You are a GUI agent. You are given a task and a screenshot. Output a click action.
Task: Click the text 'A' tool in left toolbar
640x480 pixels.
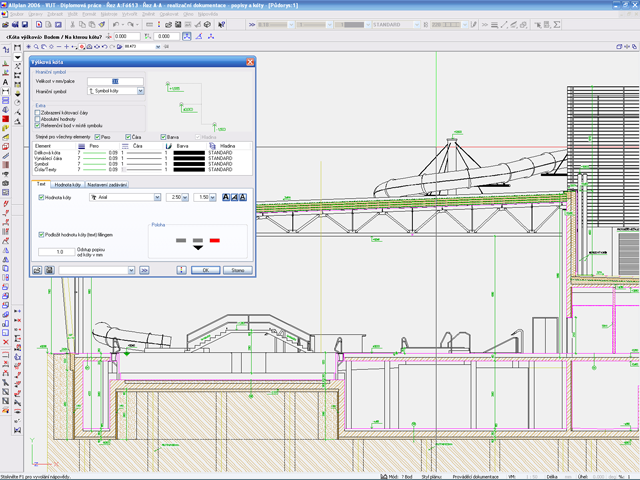click(5, 82)
